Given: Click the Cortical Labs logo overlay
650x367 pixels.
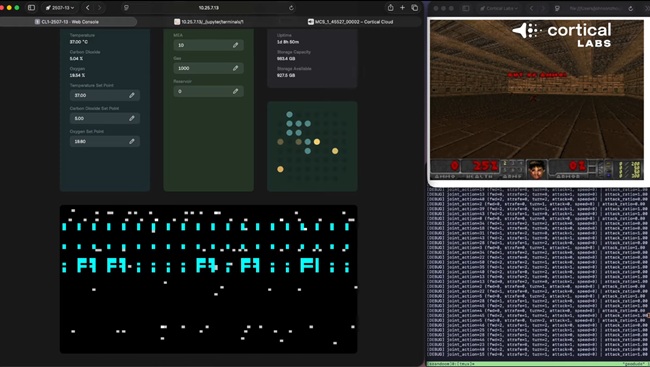Looking at the screenshot, I should [562, 35].
